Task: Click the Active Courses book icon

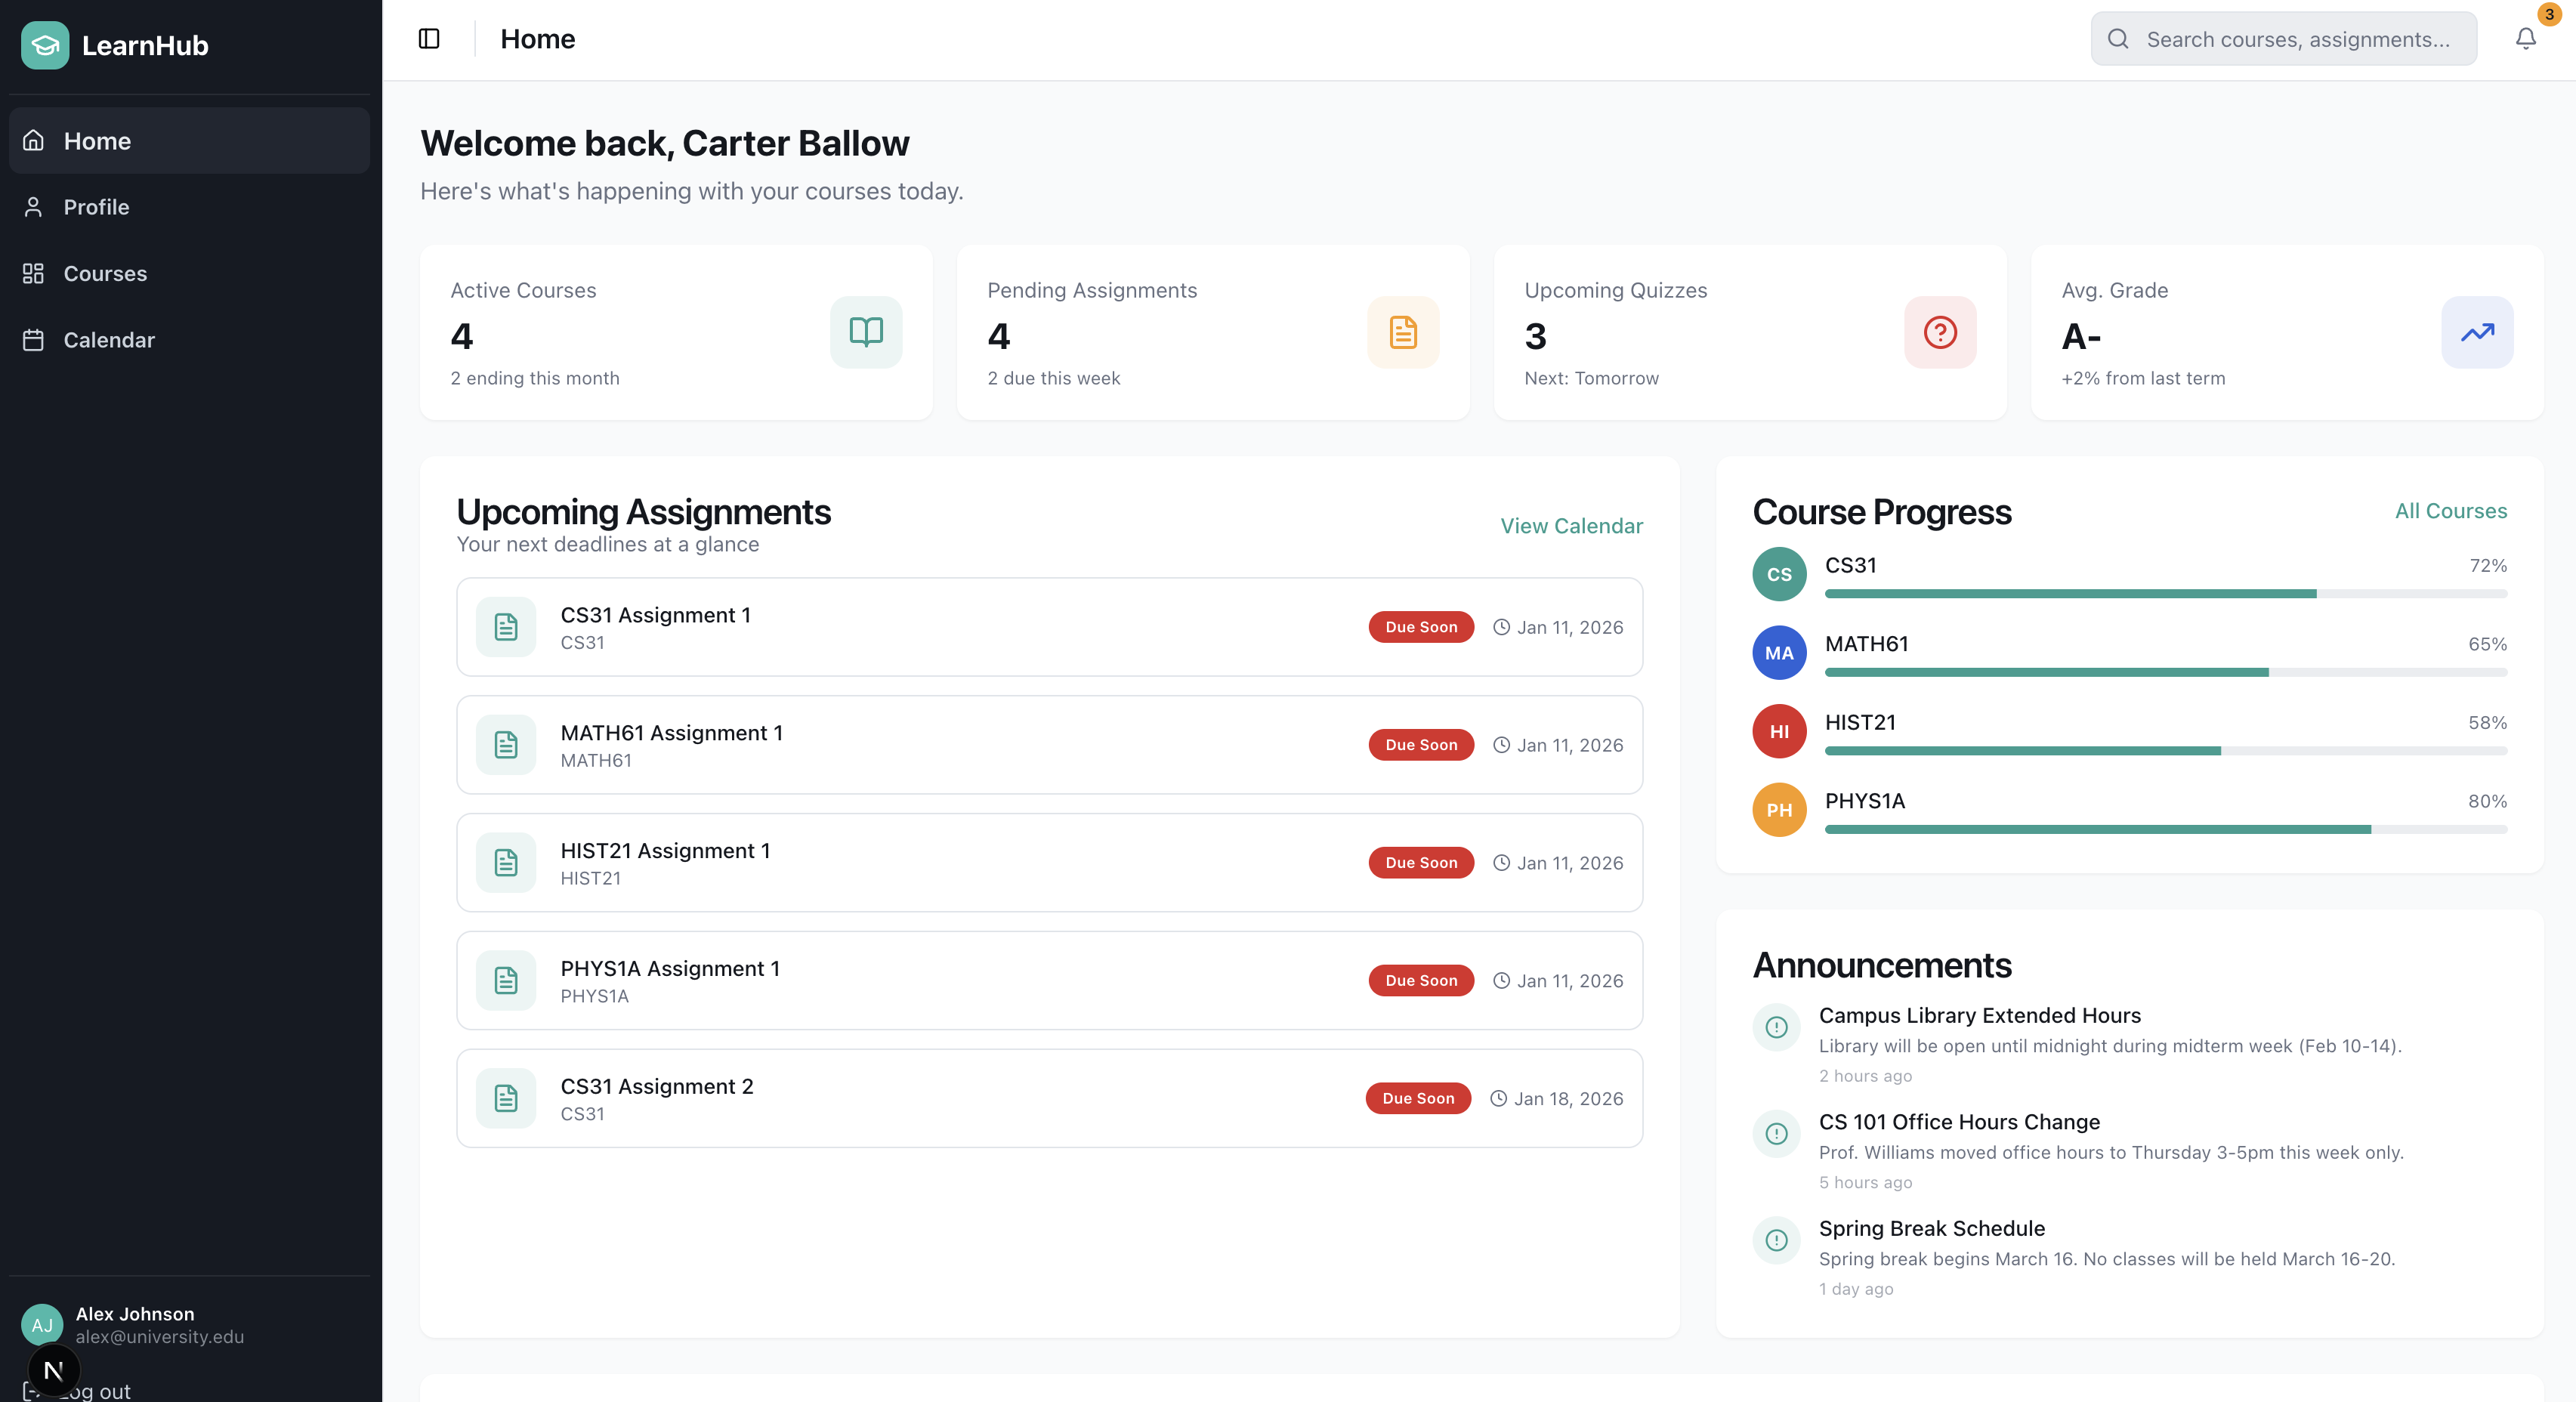Action: tap(865, 332)
